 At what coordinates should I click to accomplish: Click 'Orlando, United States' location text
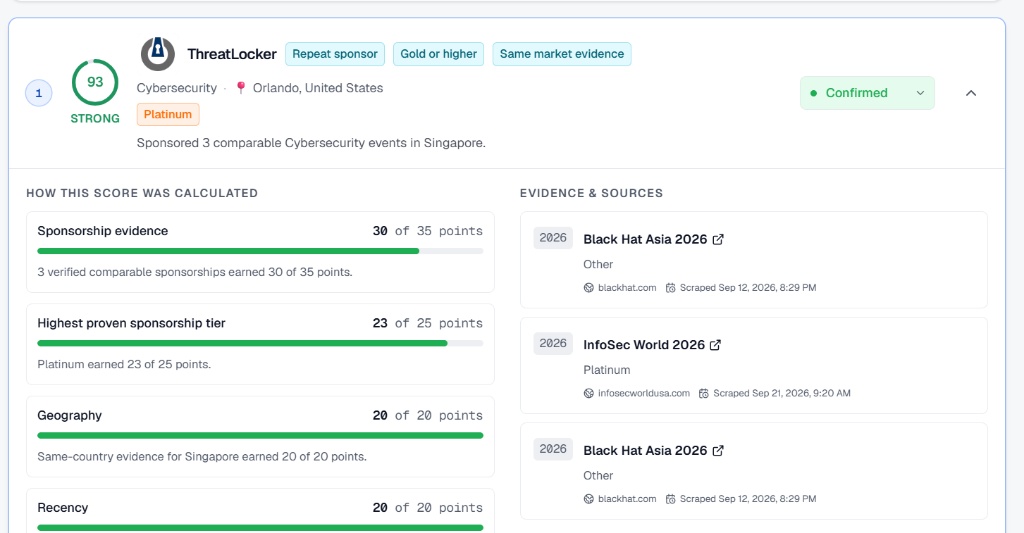318,88
